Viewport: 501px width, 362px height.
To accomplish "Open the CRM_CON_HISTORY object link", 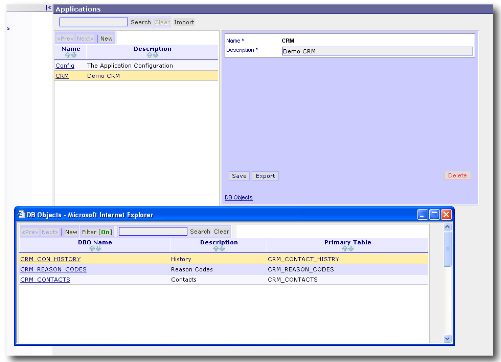I will 51,259.
